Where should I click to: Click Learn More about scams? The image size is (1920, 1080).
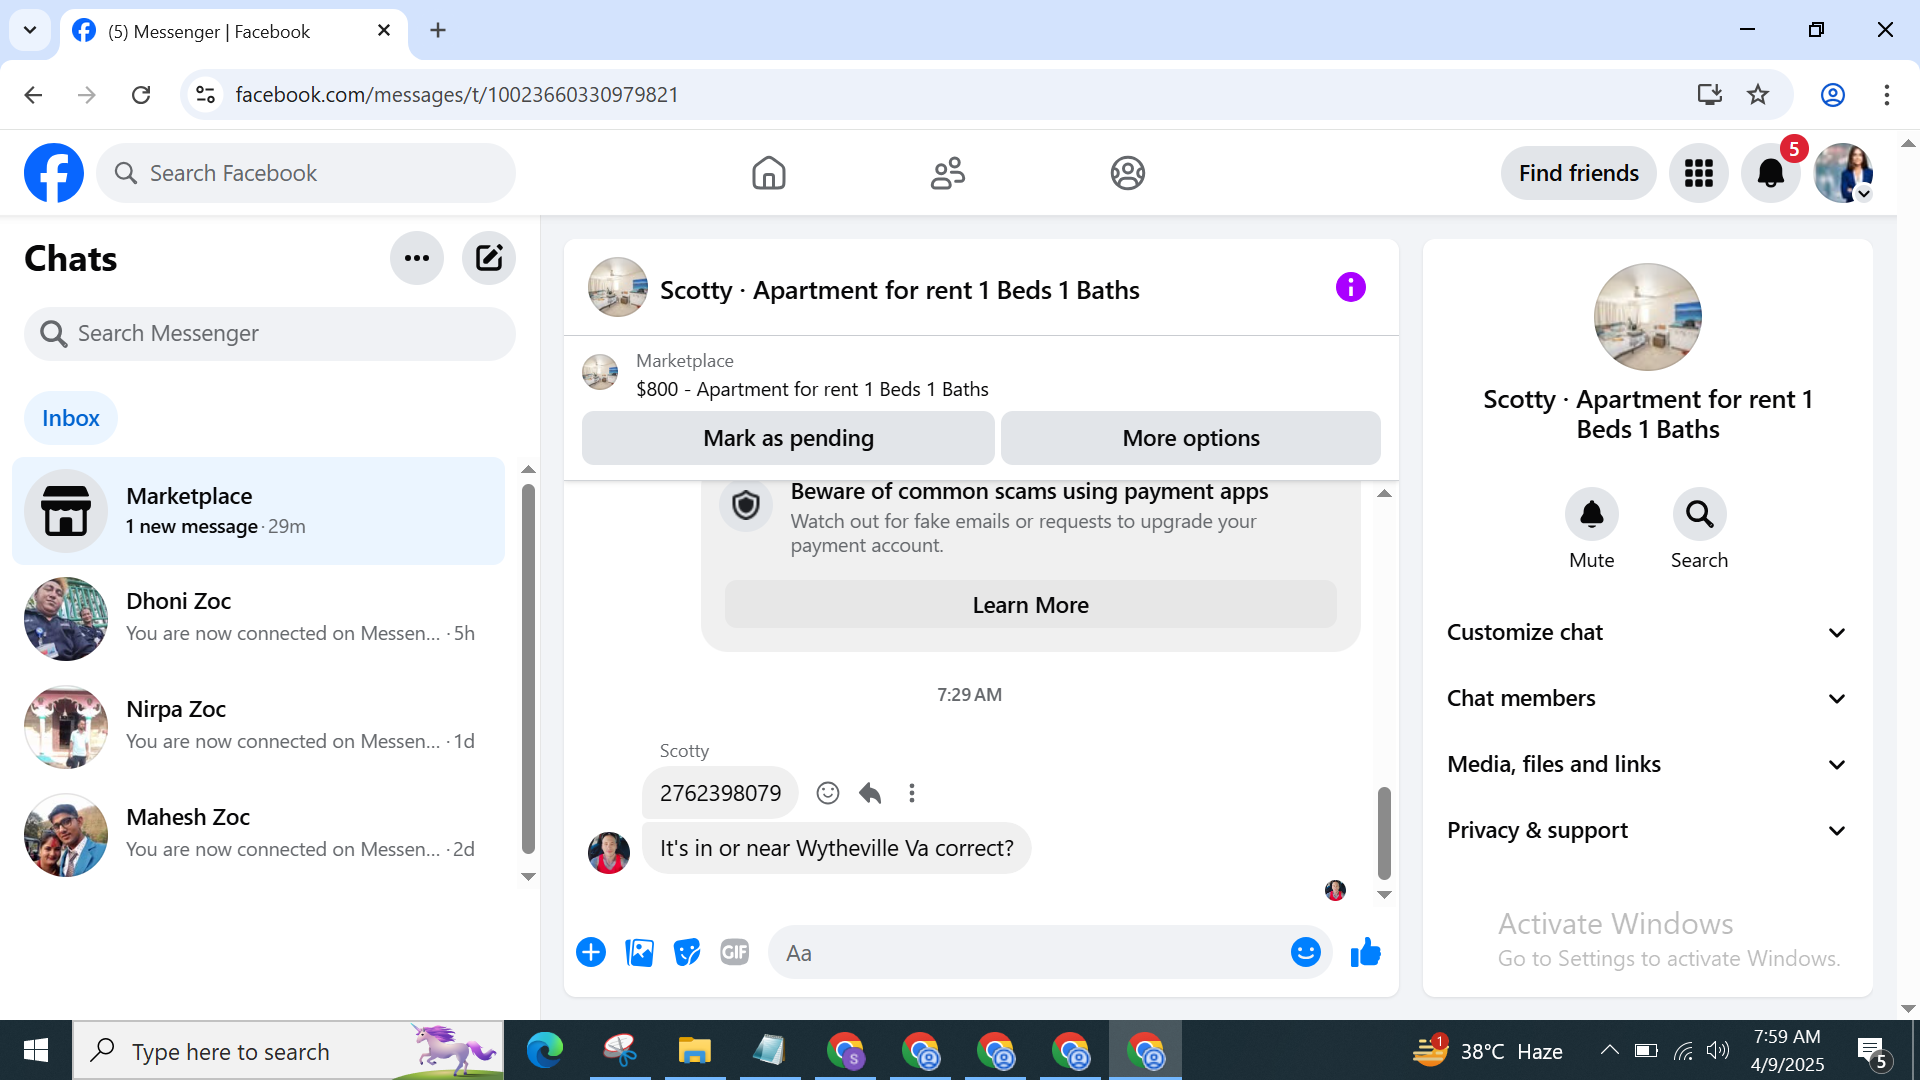point(1030,605)
